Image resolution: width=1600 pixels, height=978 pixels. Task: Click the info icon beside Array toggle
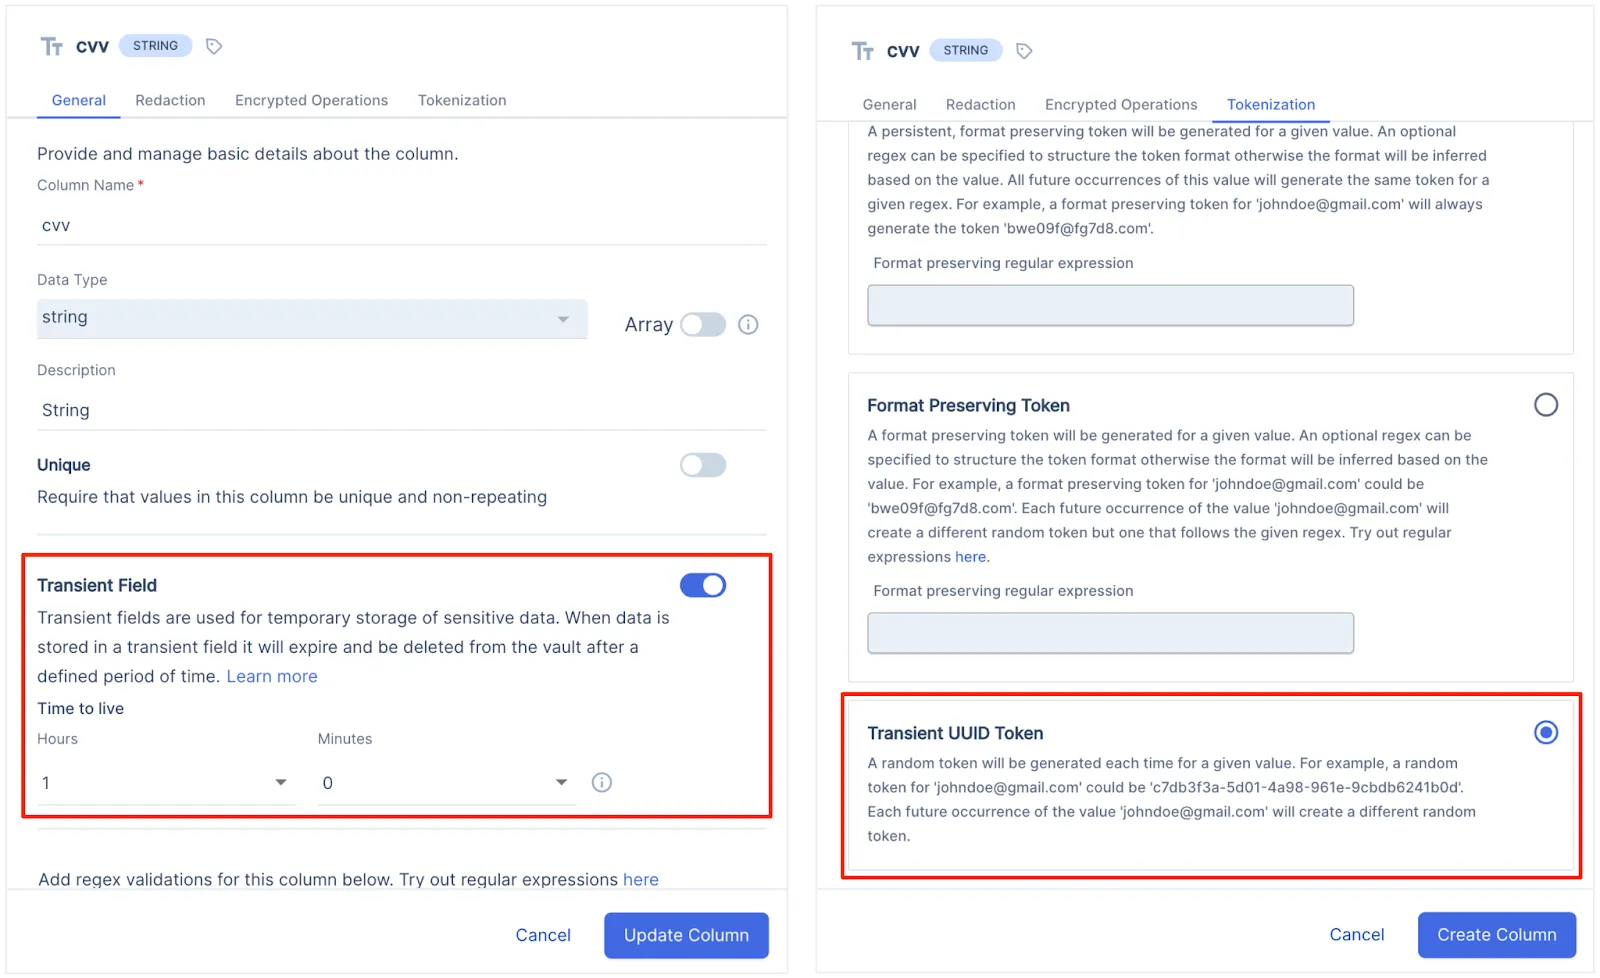click(748, 325)
